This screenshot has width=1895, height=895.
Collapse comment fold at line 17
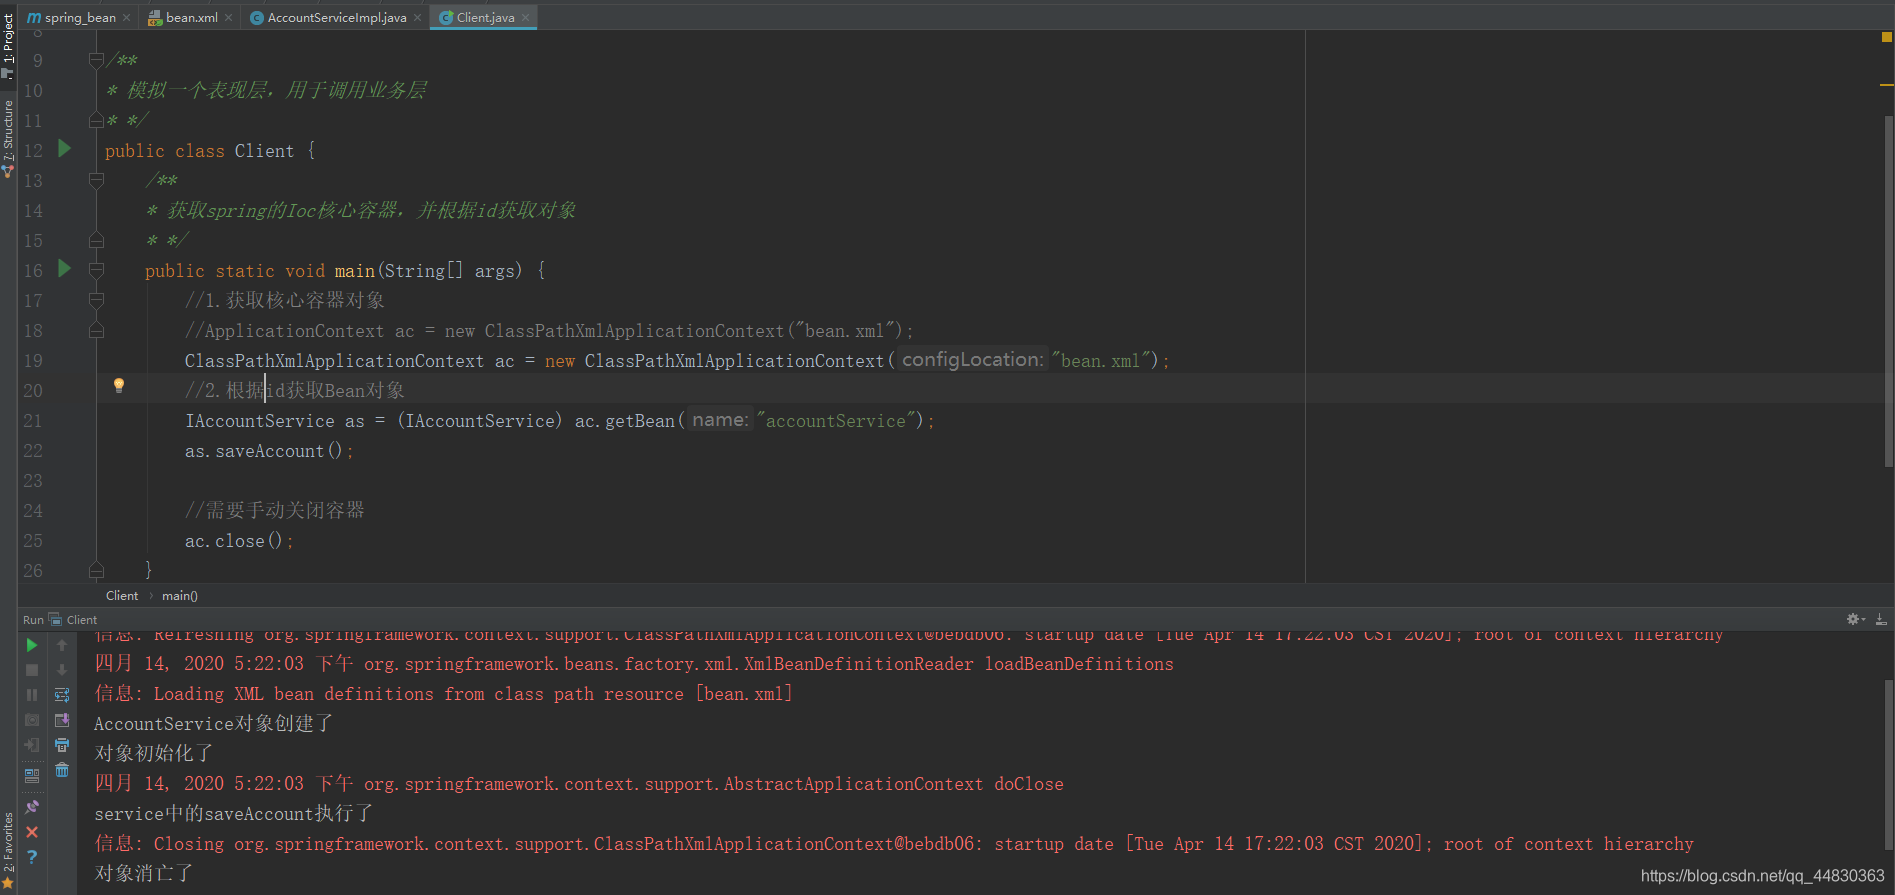tap(96, 300)
